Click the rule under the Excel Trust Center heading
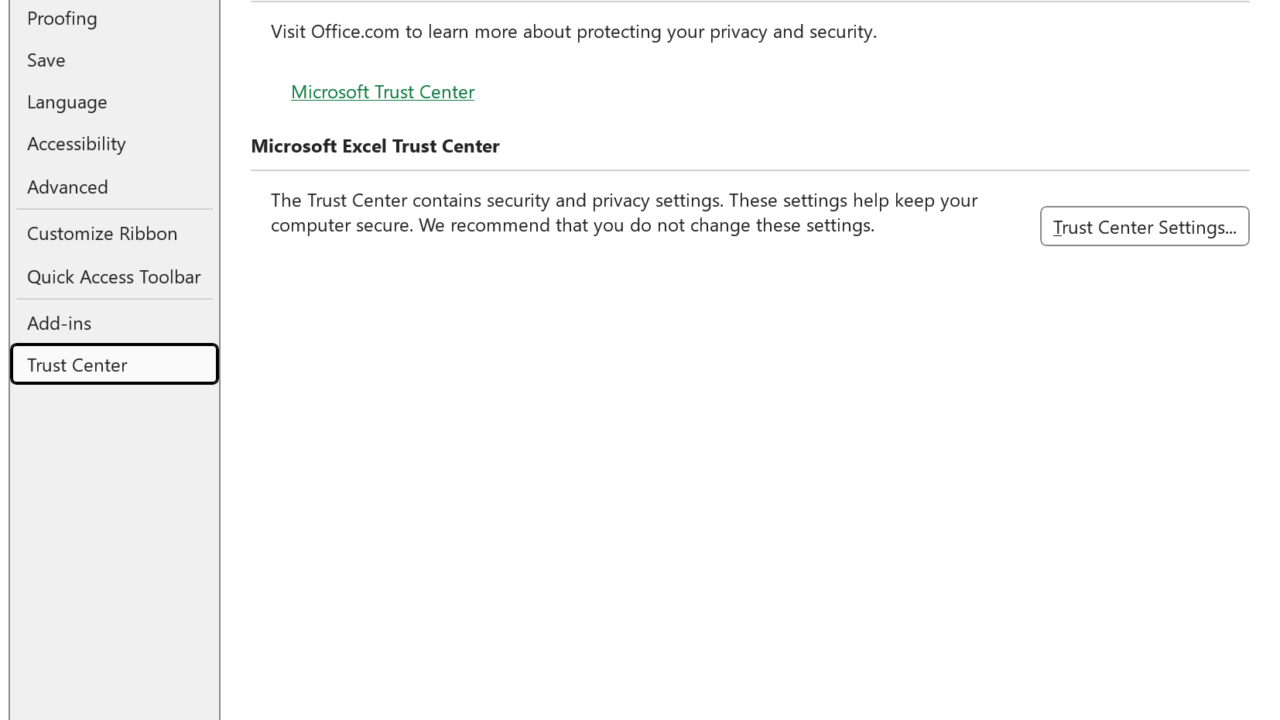 [x=750, y=170]
